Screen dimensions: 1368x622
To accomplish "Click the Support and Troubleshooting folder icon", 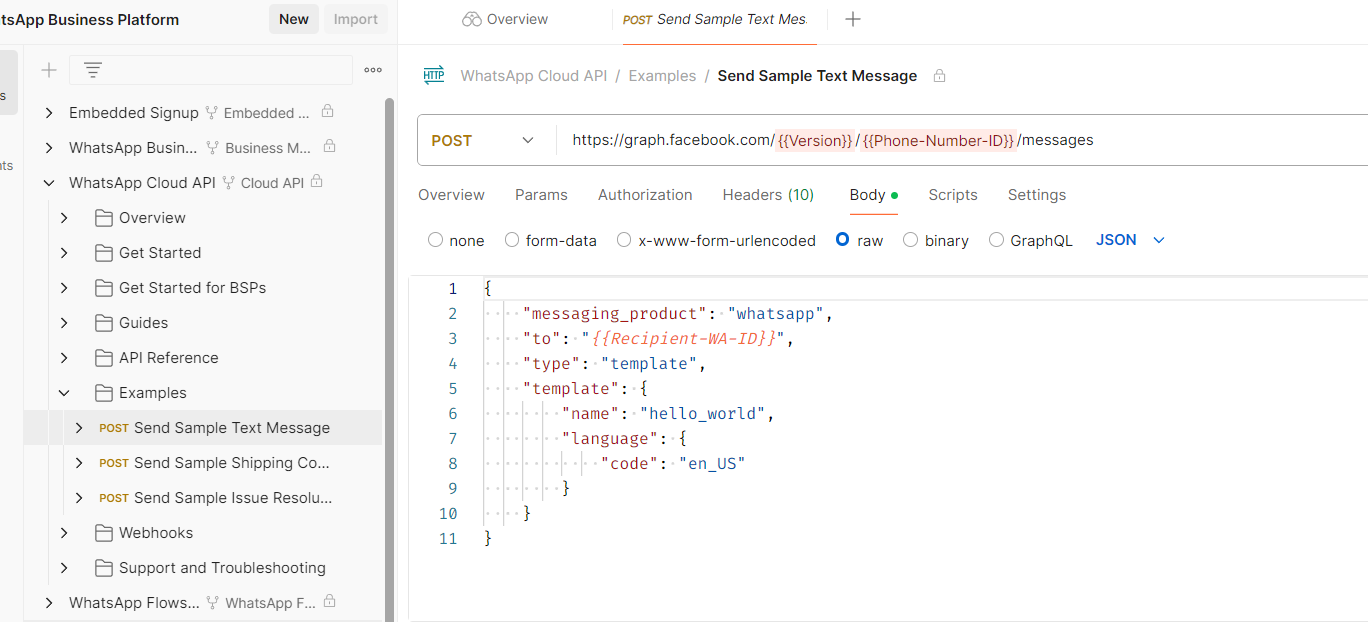I will pos(103,568).
